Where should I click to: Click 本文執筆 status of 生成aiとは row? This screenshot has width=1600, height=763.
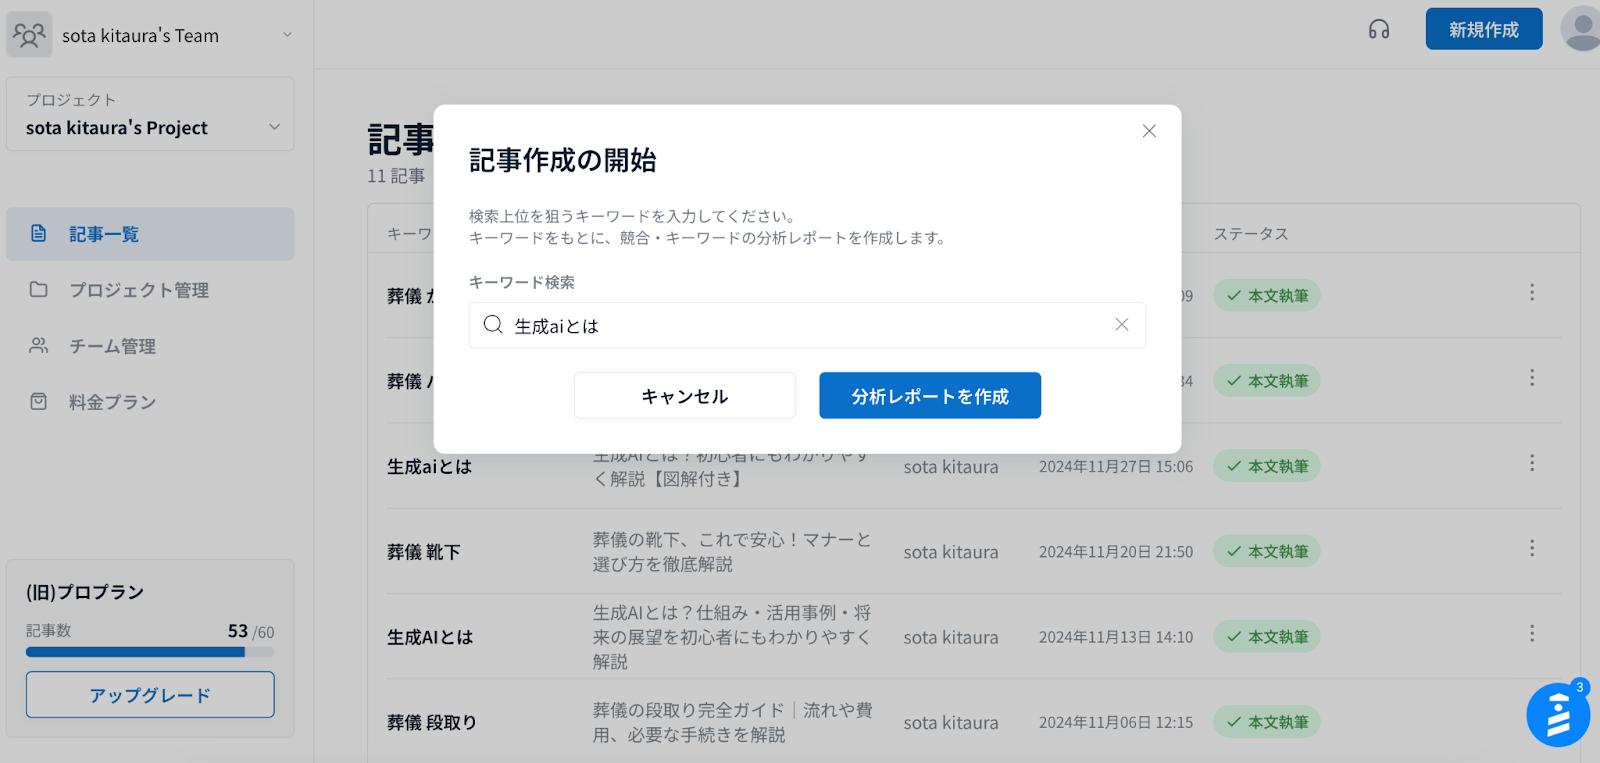click(x=1267, y=466)
